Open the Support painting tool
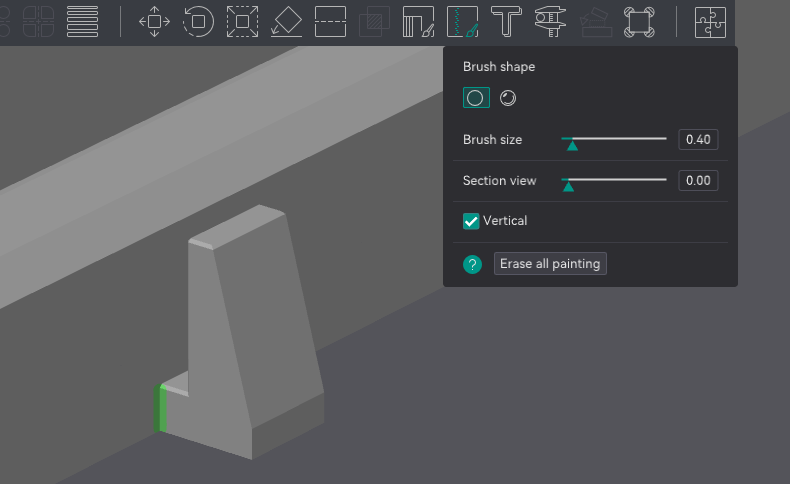Screen dimensions: 790x484 point(419,21)
